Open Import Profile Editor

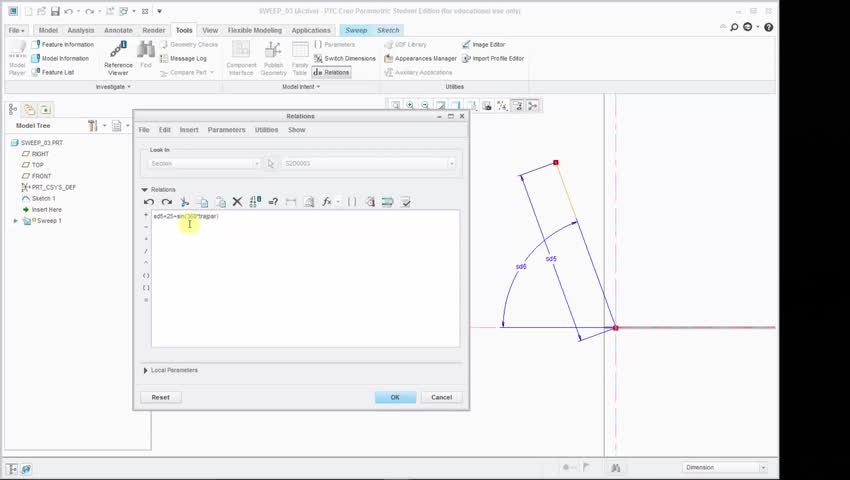click(493, 59)
